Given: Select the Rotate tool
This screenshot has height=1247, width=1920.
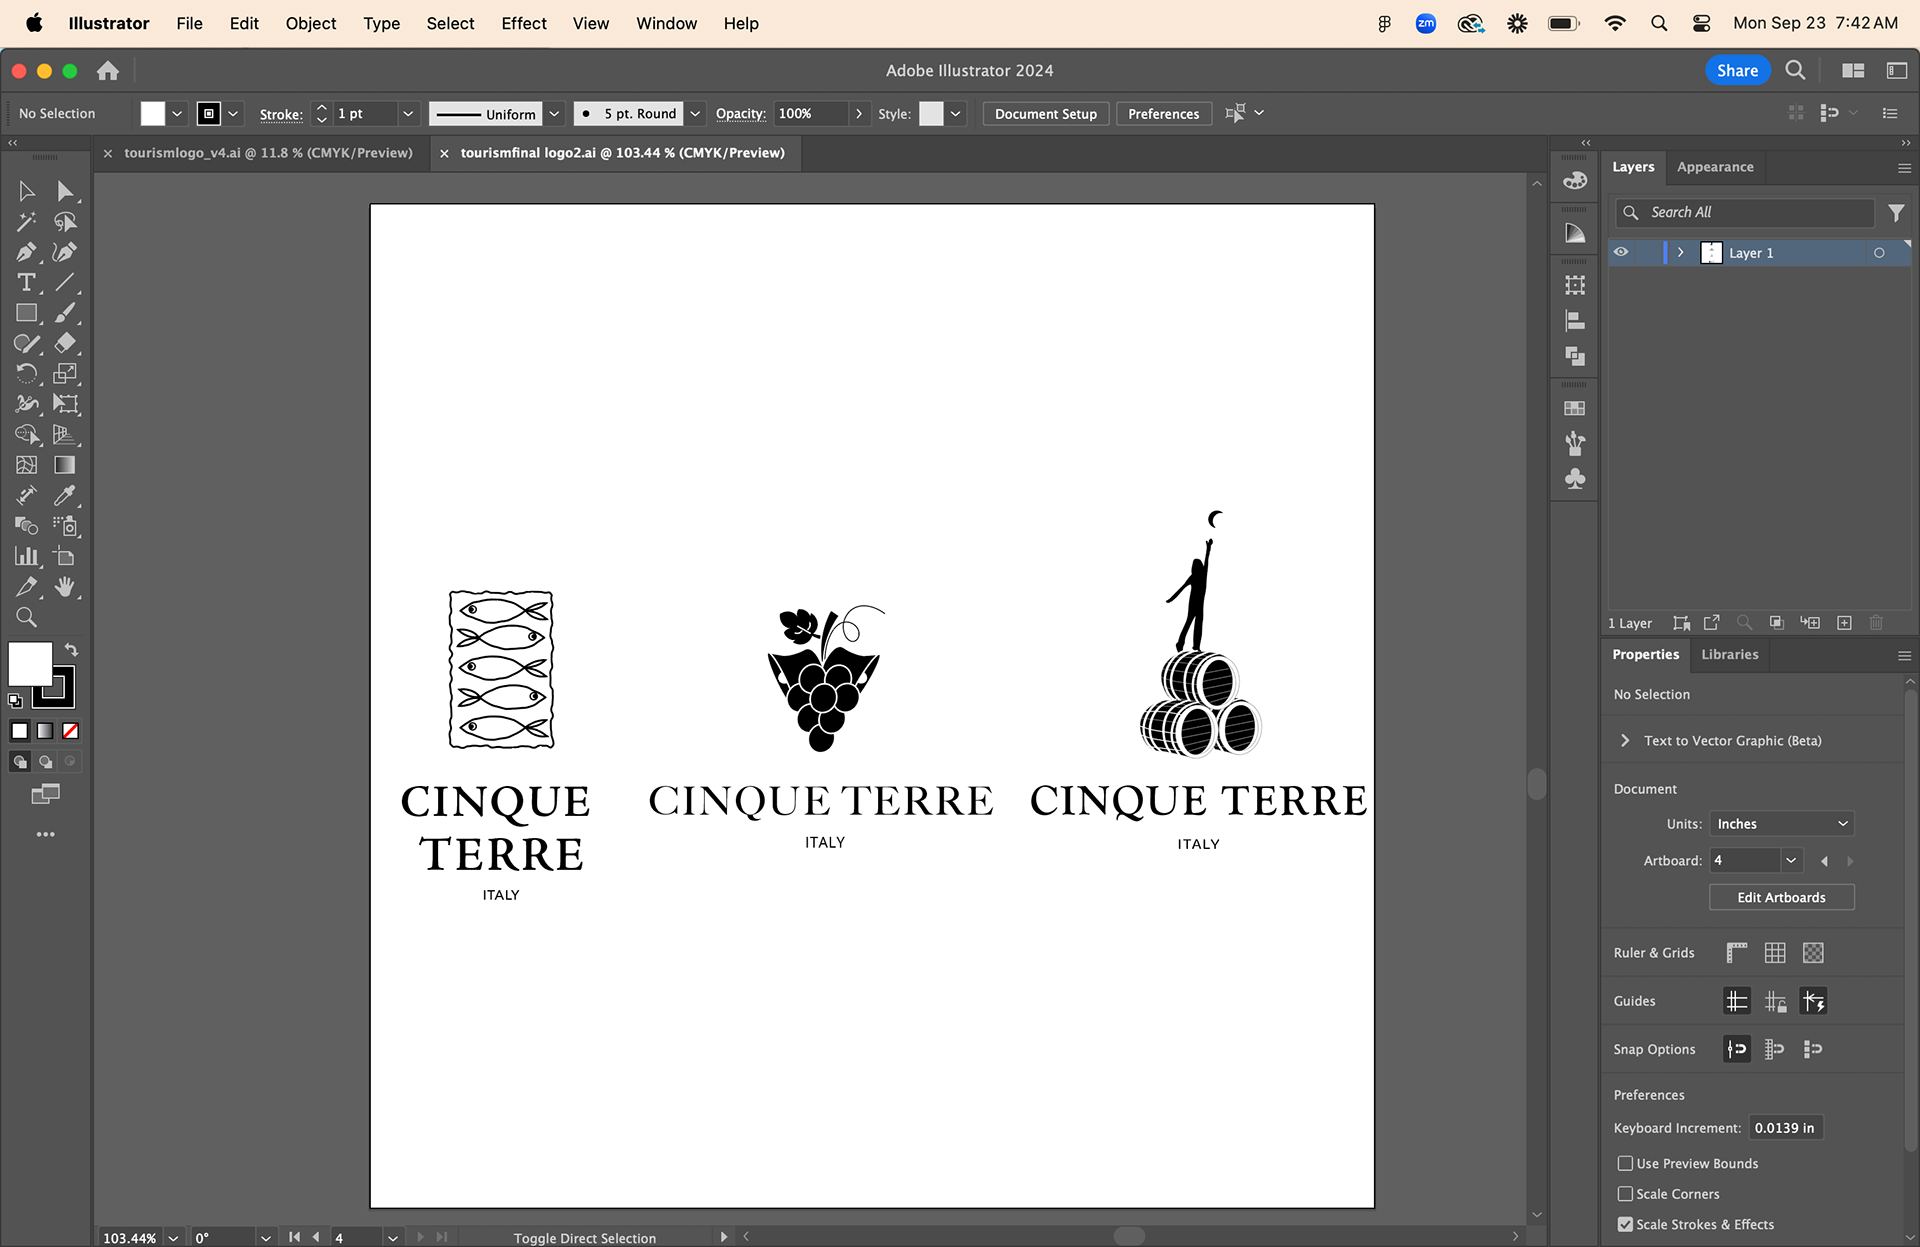Looking at the screenshot, I should pos(27,374).
